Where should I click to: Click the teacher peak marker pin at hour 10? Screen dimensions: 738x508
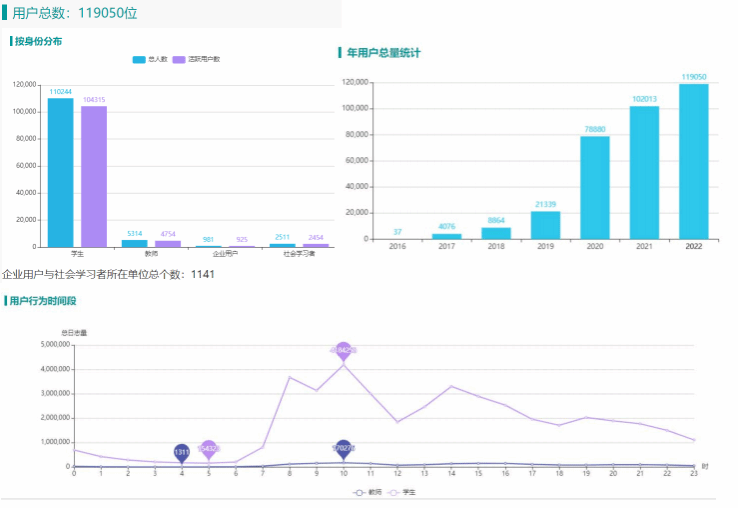click(343, 448)
